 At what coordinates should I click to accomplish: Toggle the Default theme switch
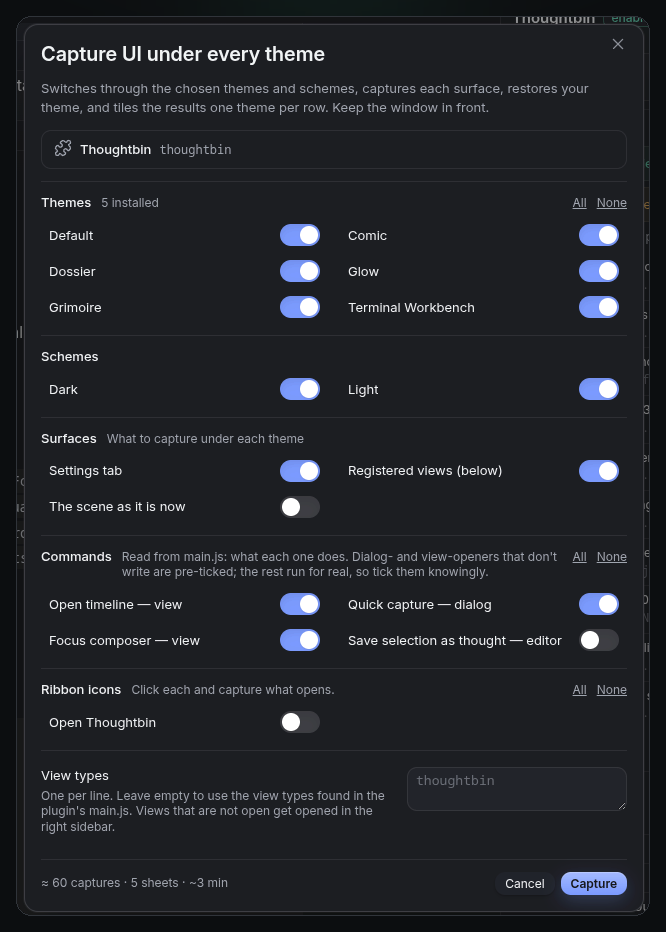[300, 235]
